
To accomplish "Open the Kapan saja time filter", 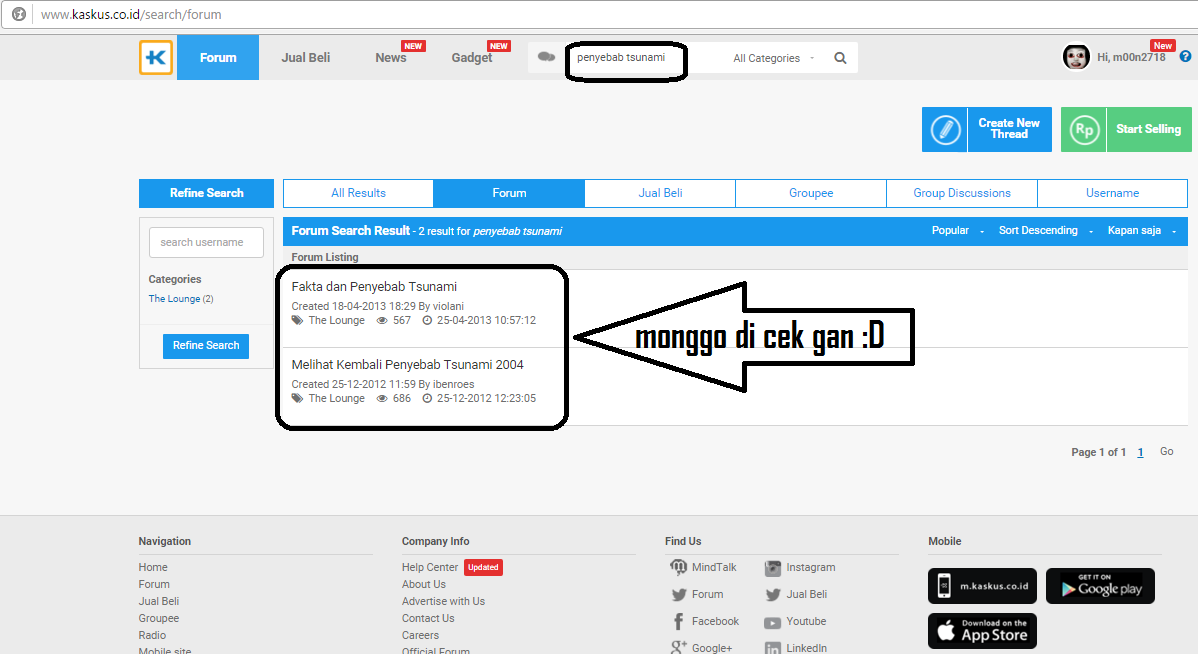I will (x=1141, y=231).
